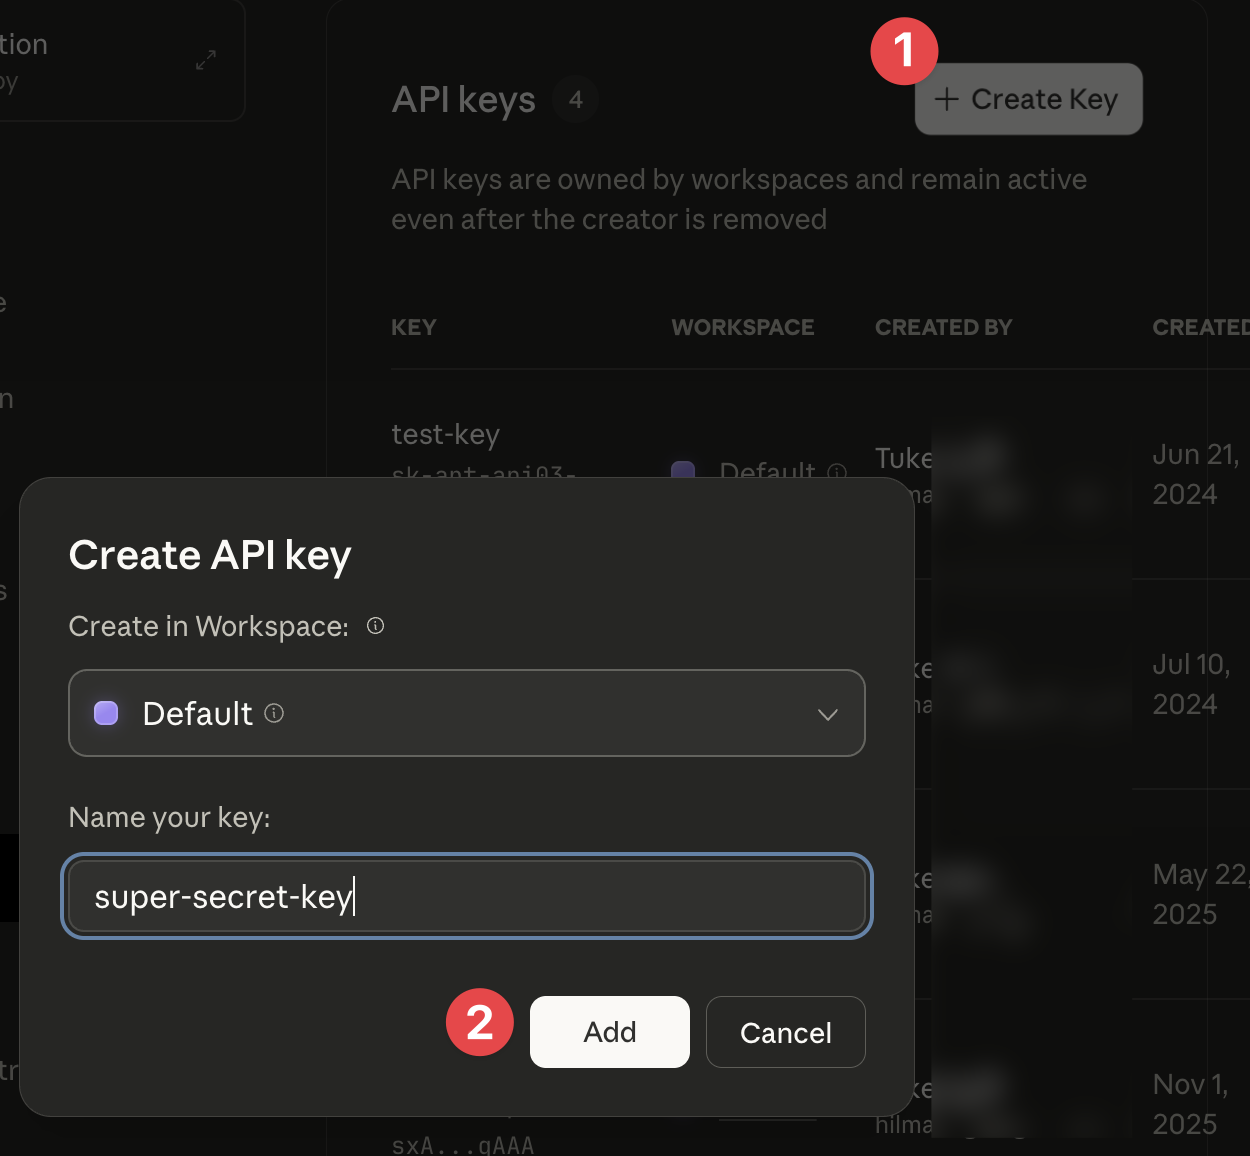Image resolution: width=1250 pixels, height=1156 pixels.
Task: Click the chevron arrow in workspace selector
Action: (827, 714)
